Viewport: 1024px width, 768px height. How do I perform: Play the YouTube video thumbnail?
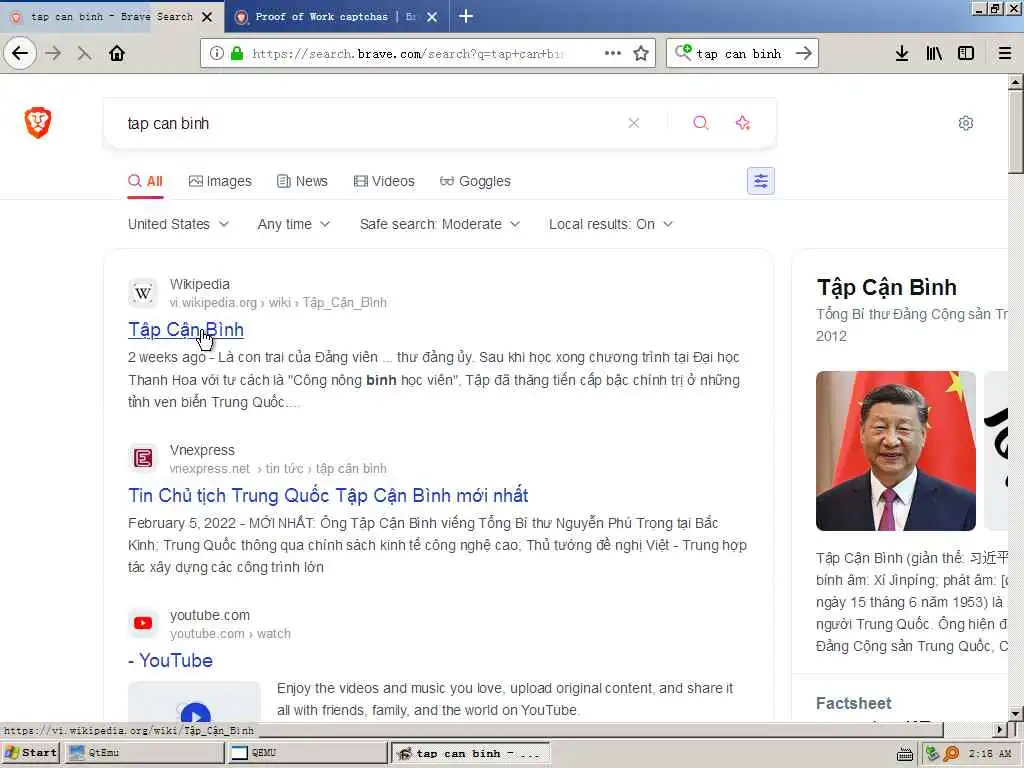pos(195,701)
